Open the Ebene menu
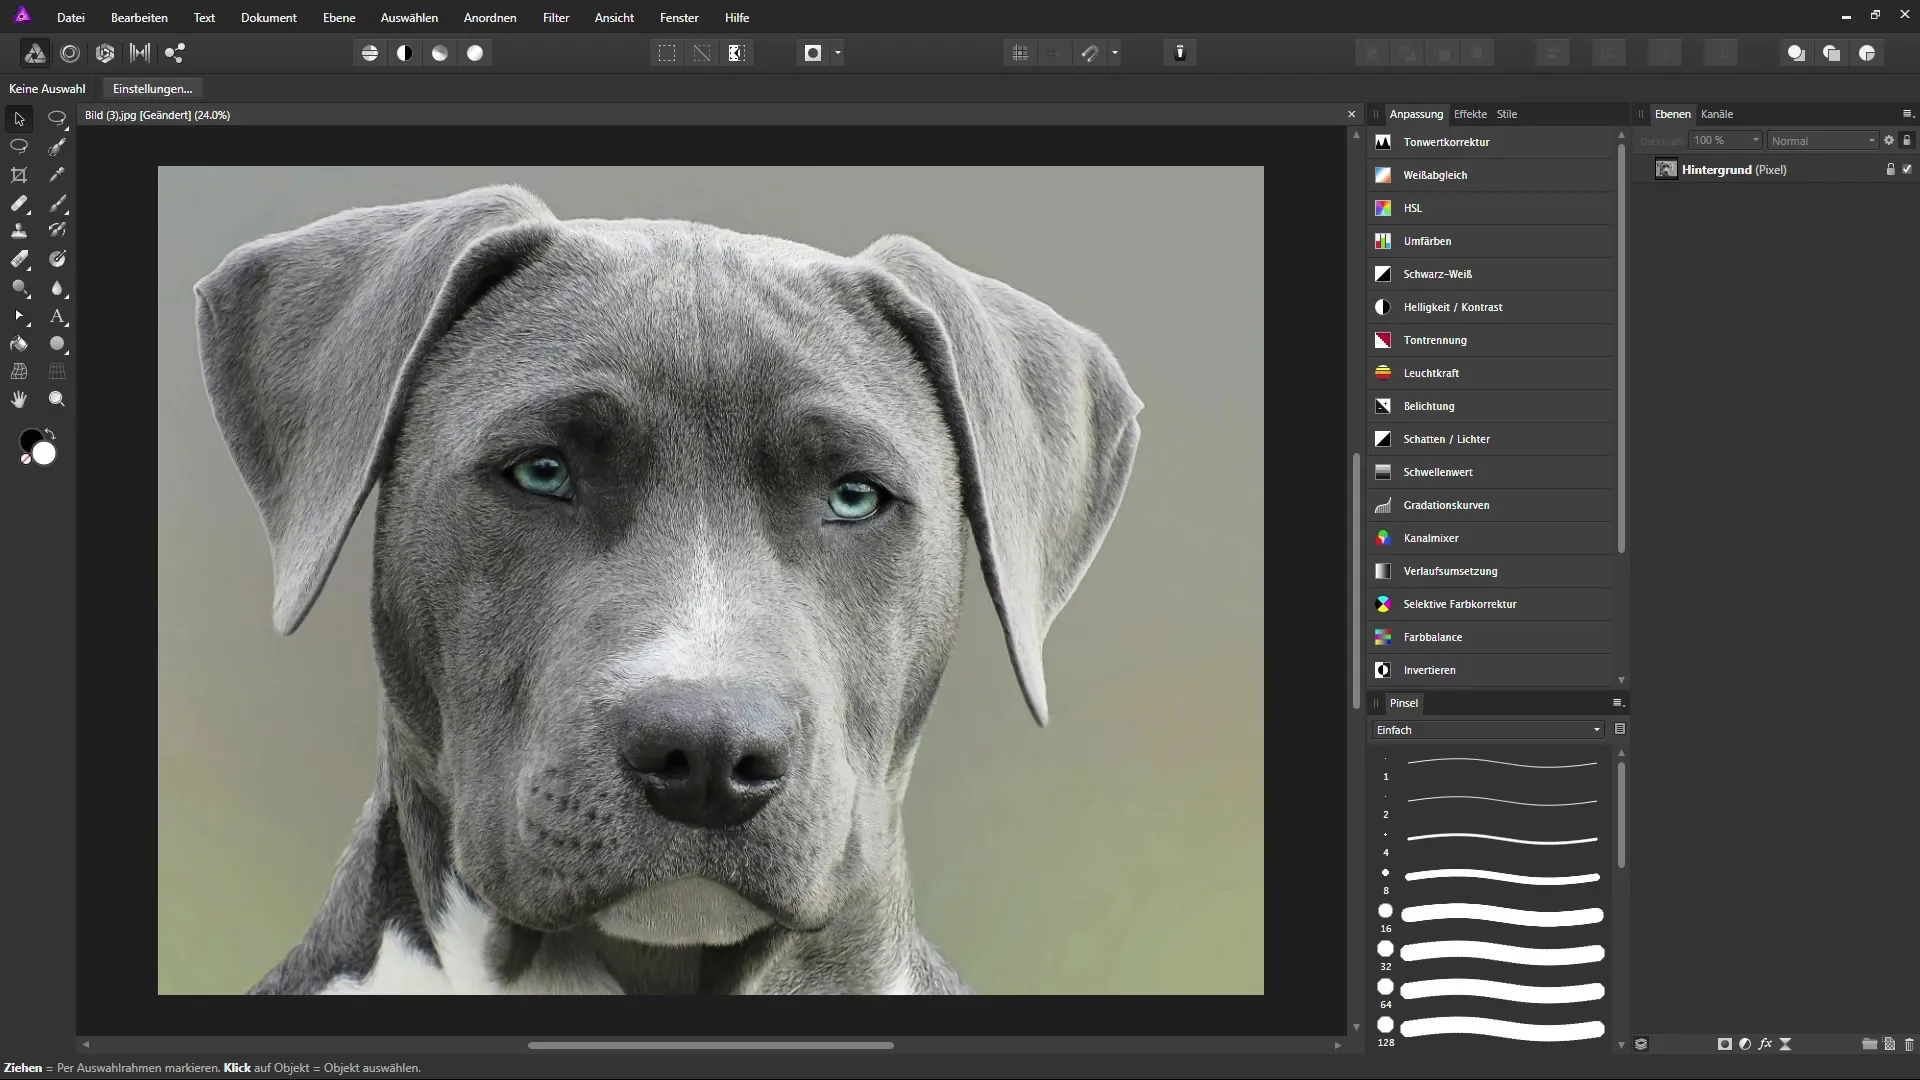 pyautogui.click(x=339, y=18)
